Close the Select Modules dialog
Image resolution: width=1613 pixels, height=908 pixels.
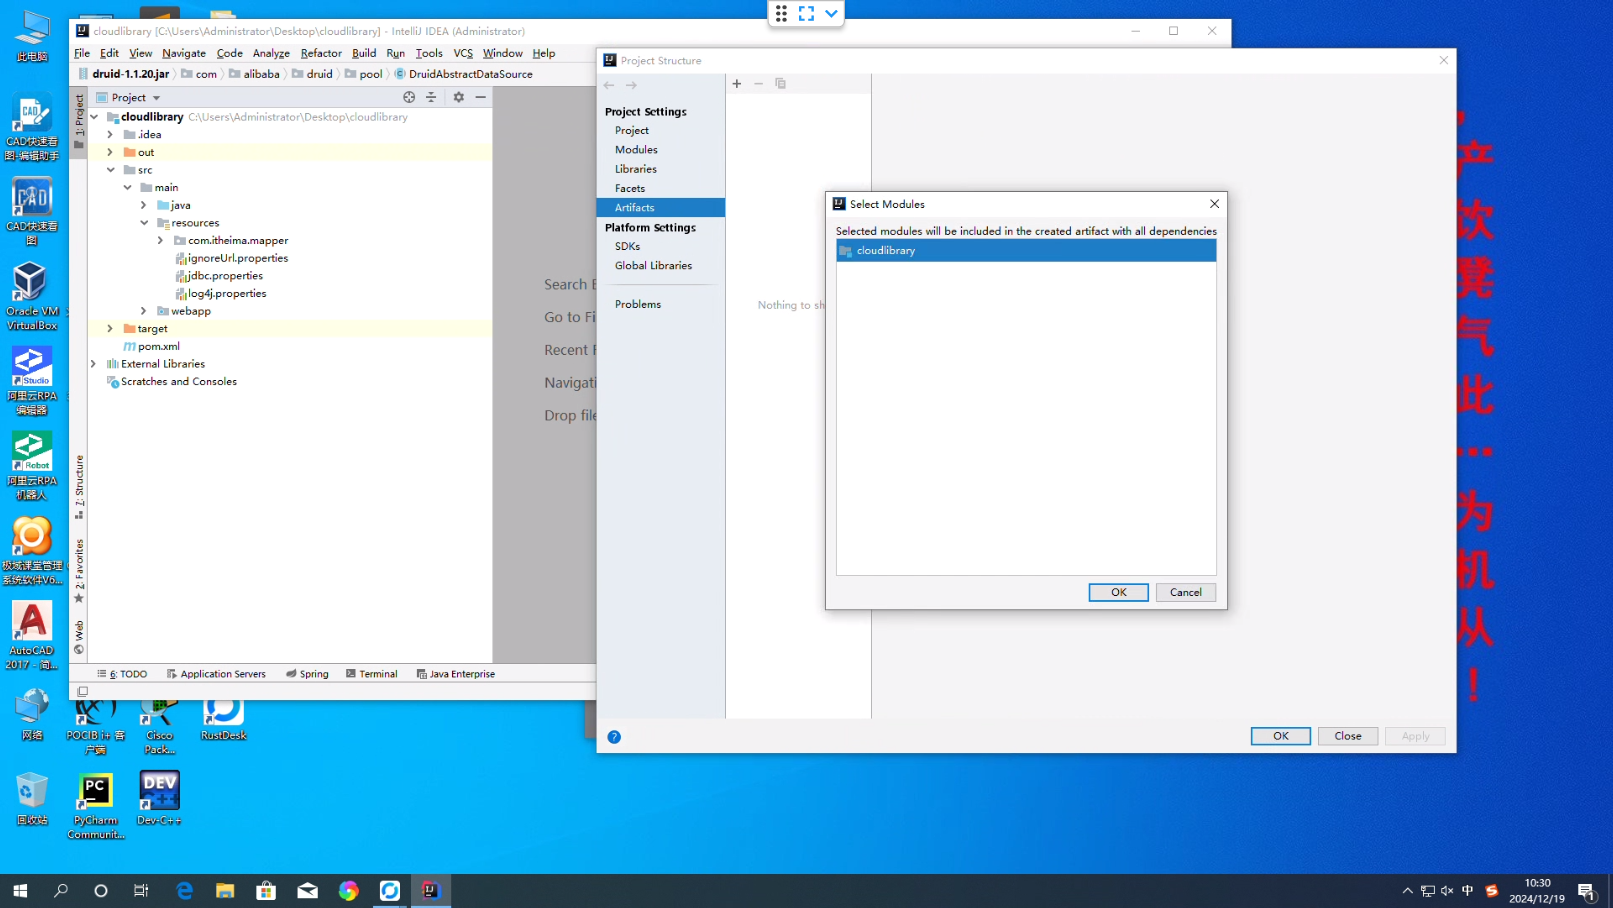(x=1214, y=204)
